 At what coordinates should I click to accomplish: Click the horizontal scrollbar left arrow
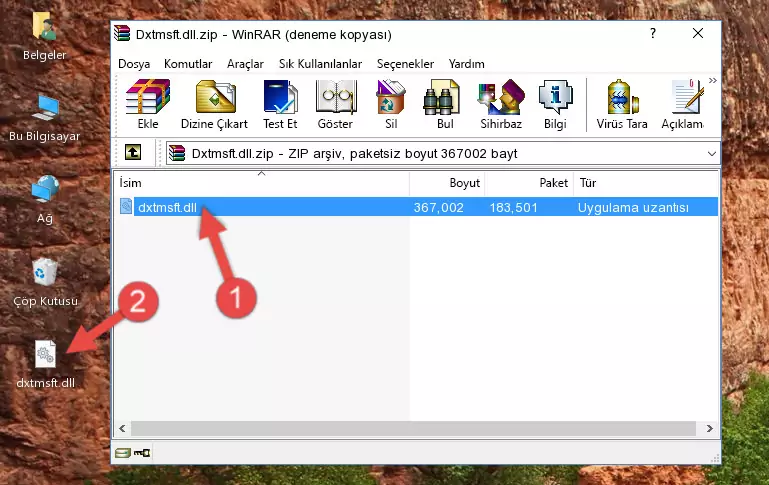(123, 428)
